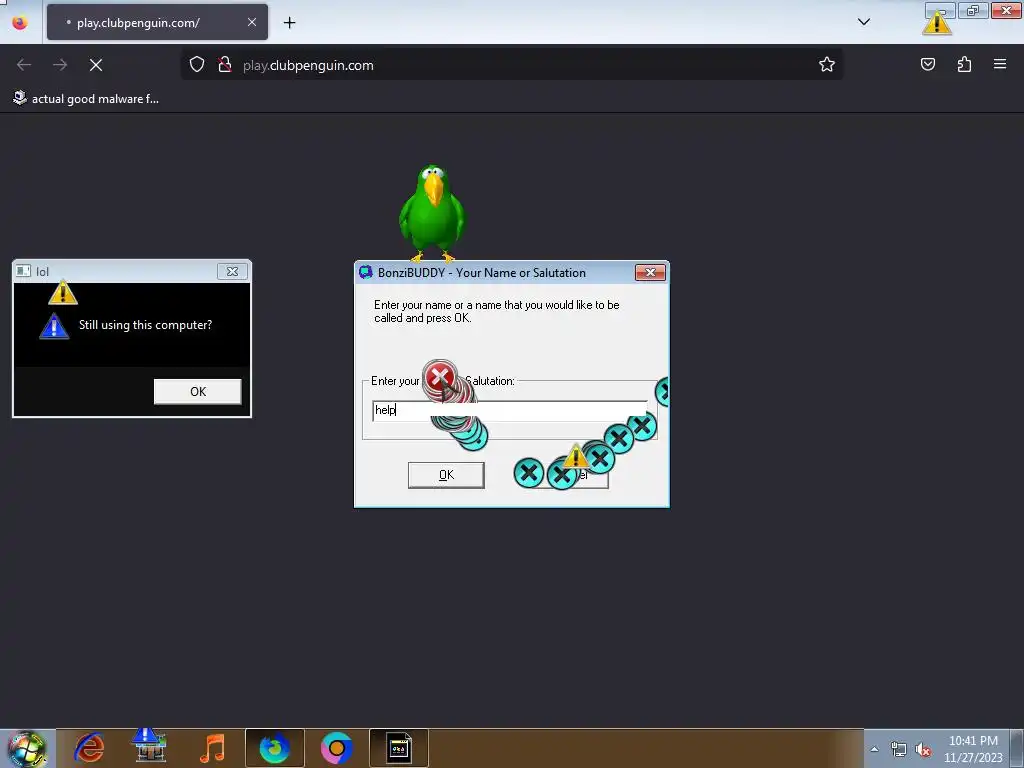Close the BonziBUDDY name dialog
The height and width of the screenshot is (768, 1024).
coord(650,272)
